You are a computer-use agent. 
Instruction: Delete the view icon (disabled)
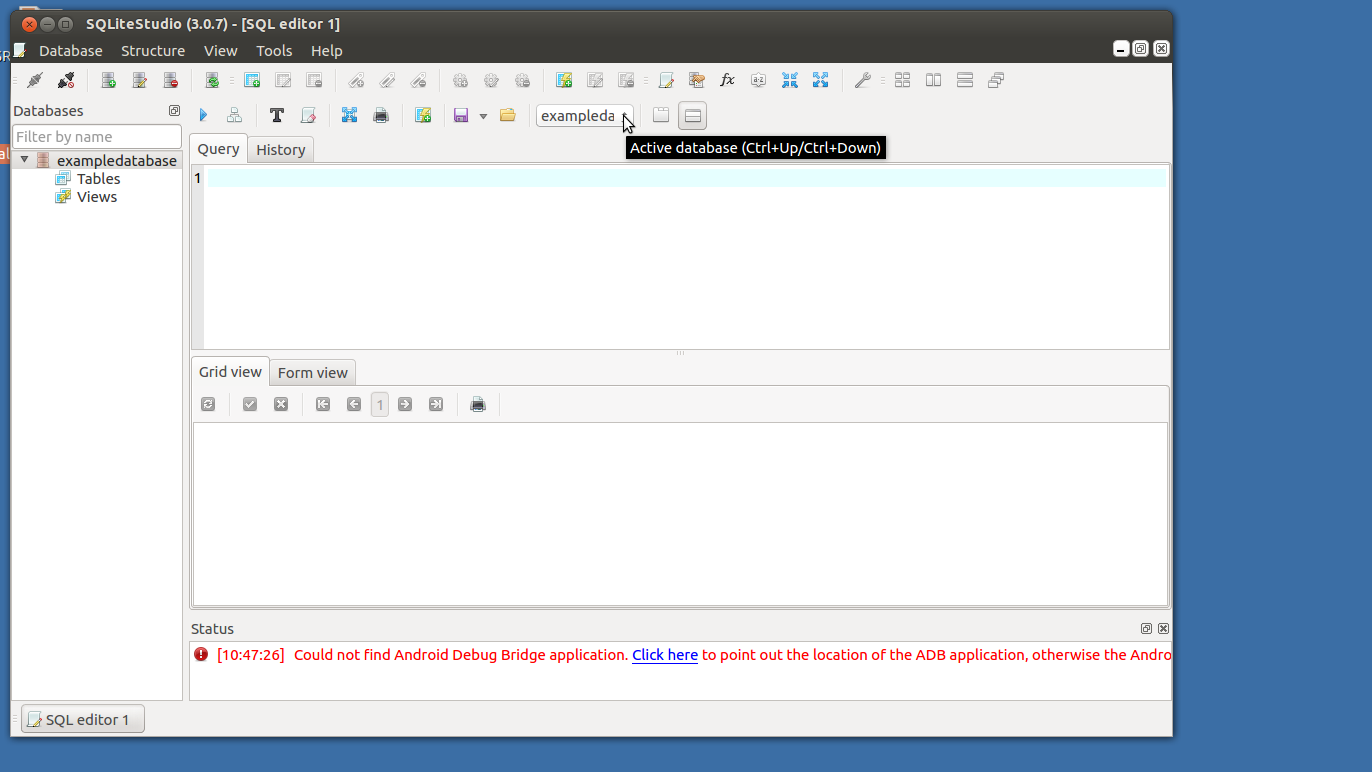pyautogui.click(x=626, y=80)
